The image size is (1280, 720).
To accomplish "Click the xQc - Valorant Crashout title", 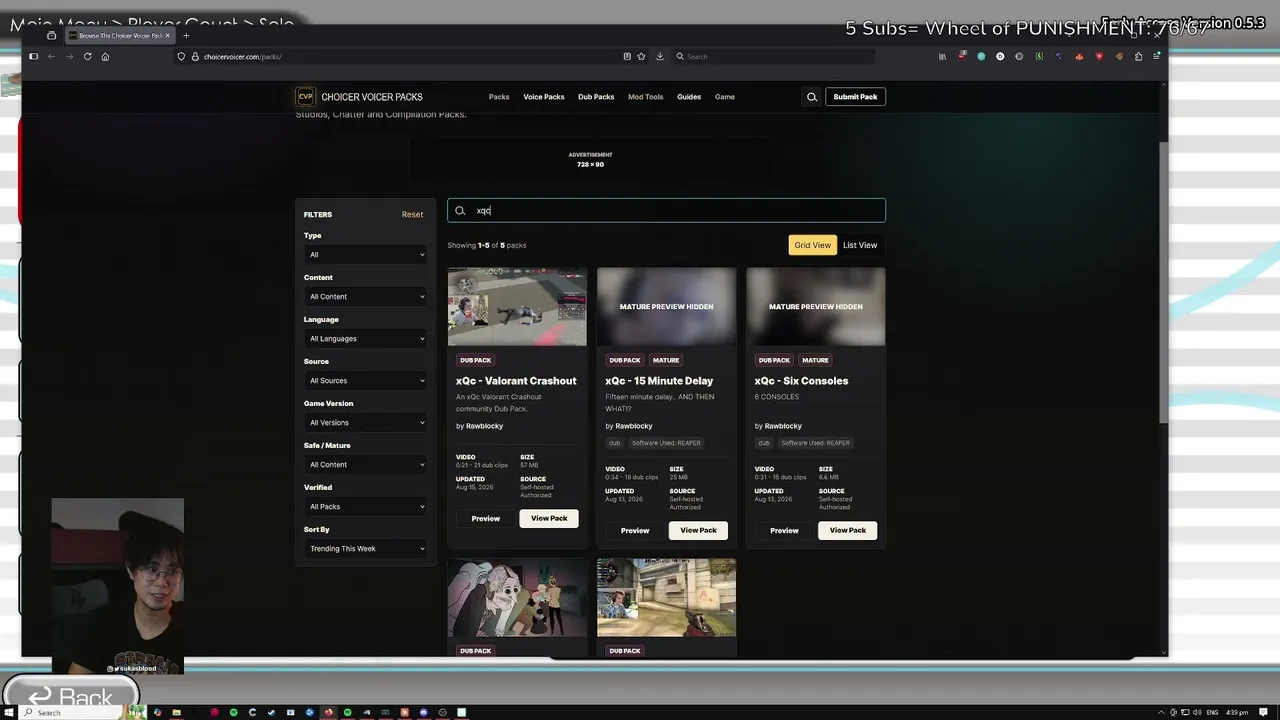I will pyautogui.click(x=516, y=381).
